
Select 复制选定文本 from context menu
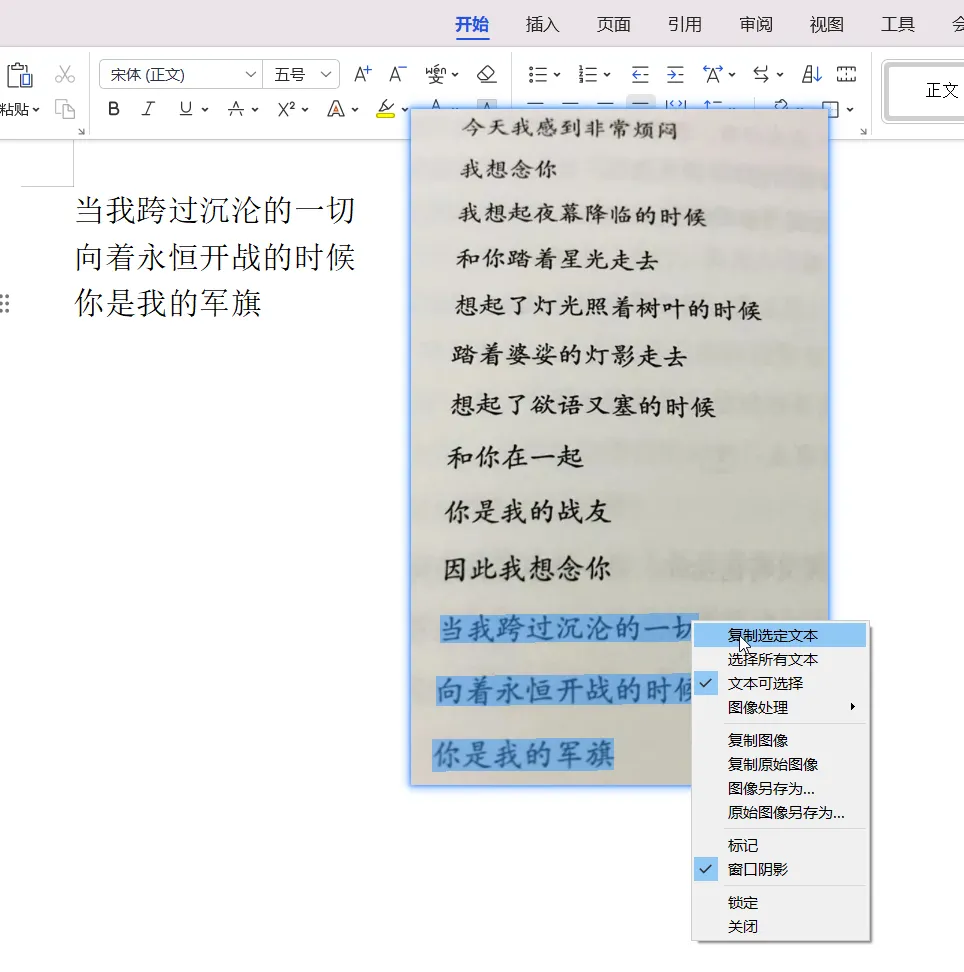pyautogui.click(x=772, y=635)
